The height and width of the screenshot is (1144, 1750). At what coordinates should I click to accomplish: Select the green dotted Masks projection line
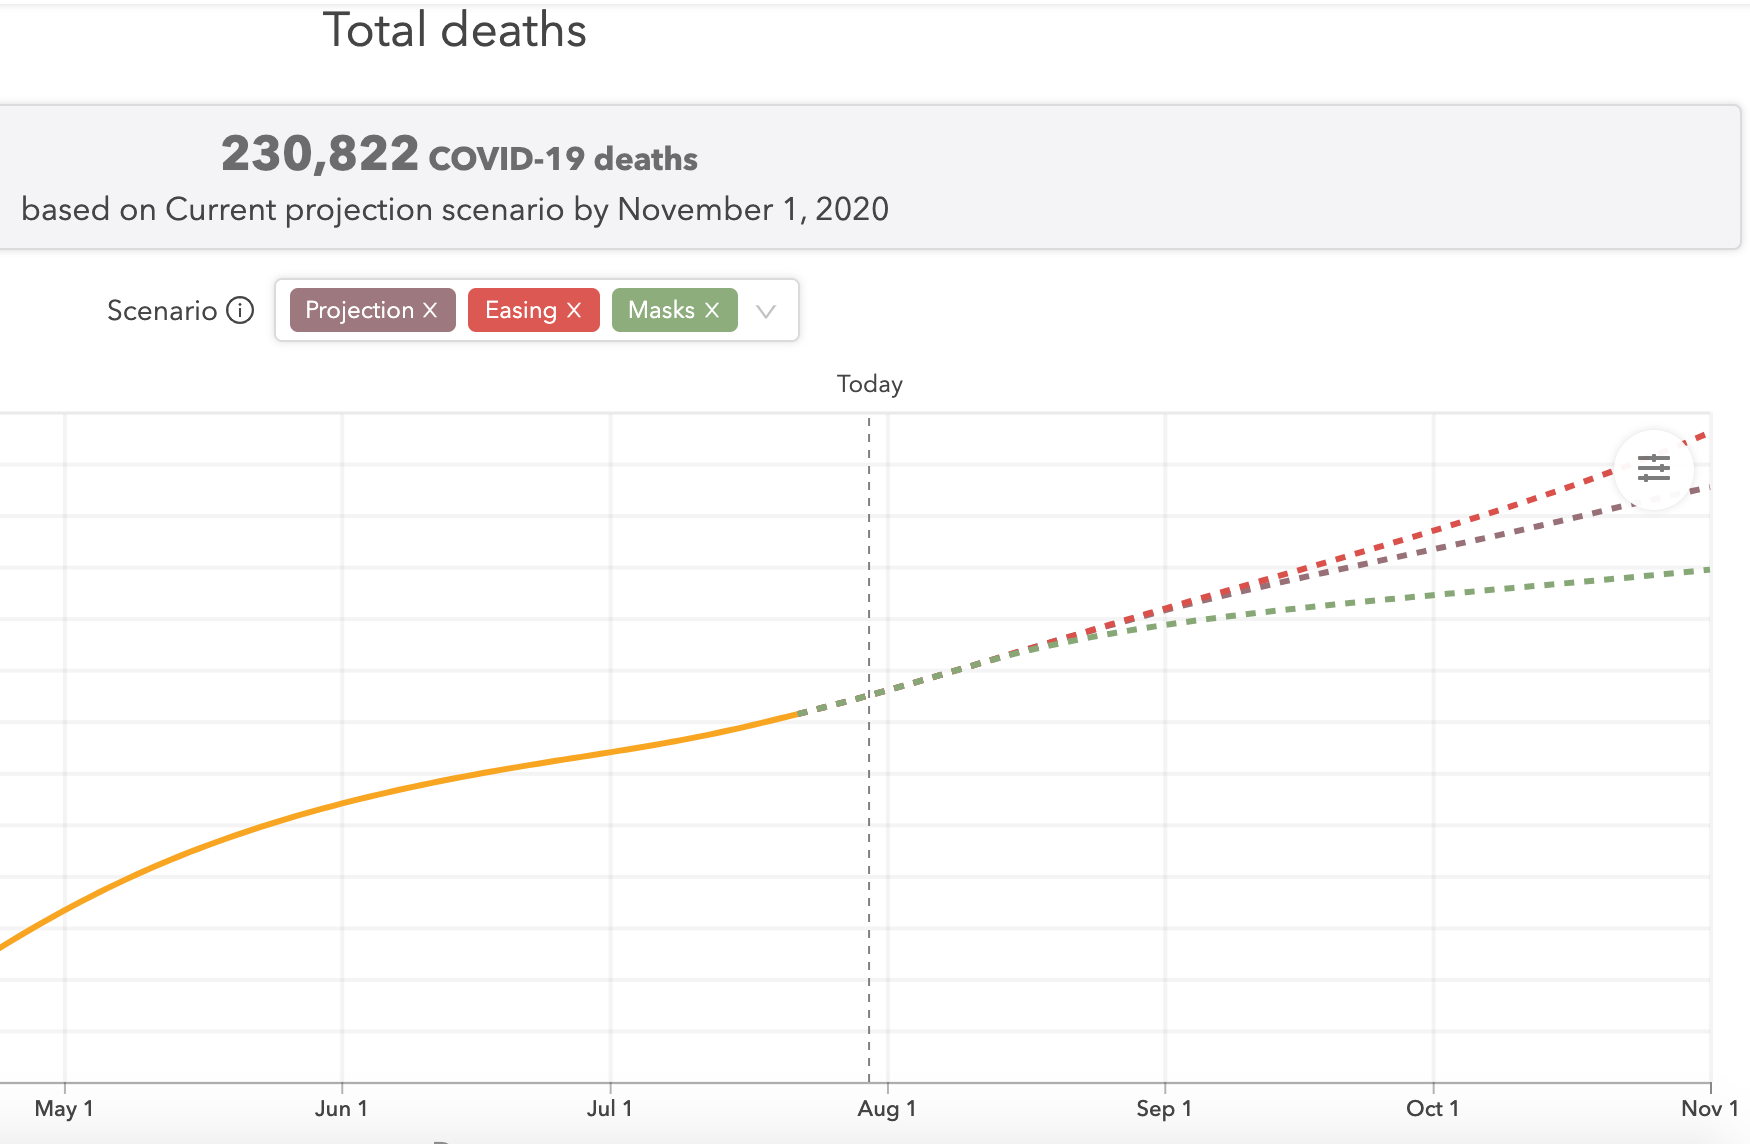[1500, 587]
